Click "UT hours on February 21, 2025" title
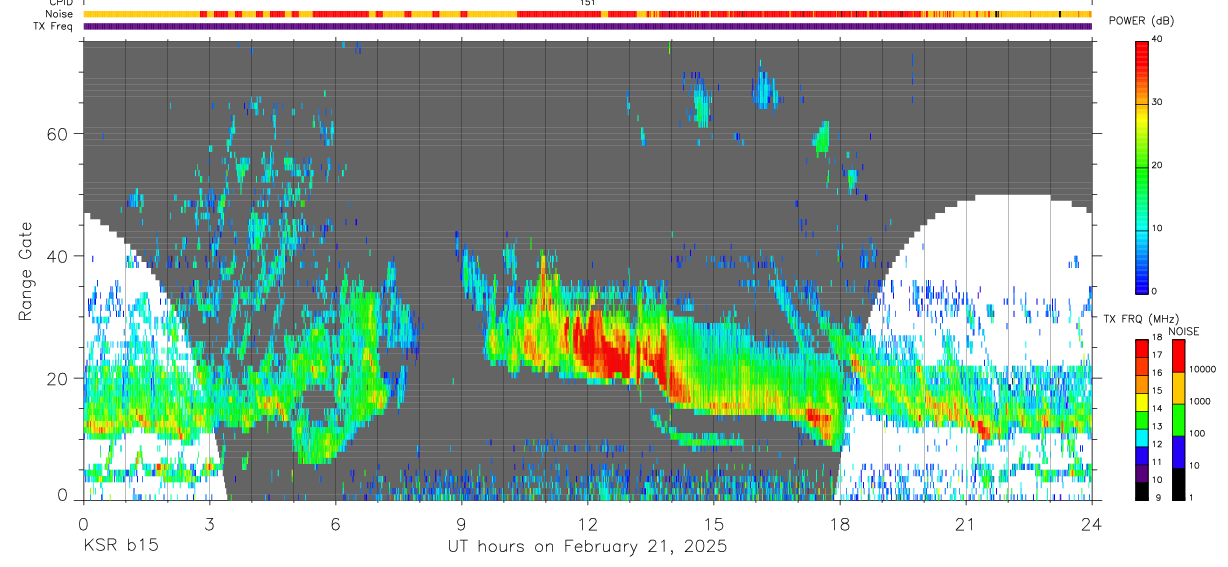1228x567 pixels. [587, 547]
